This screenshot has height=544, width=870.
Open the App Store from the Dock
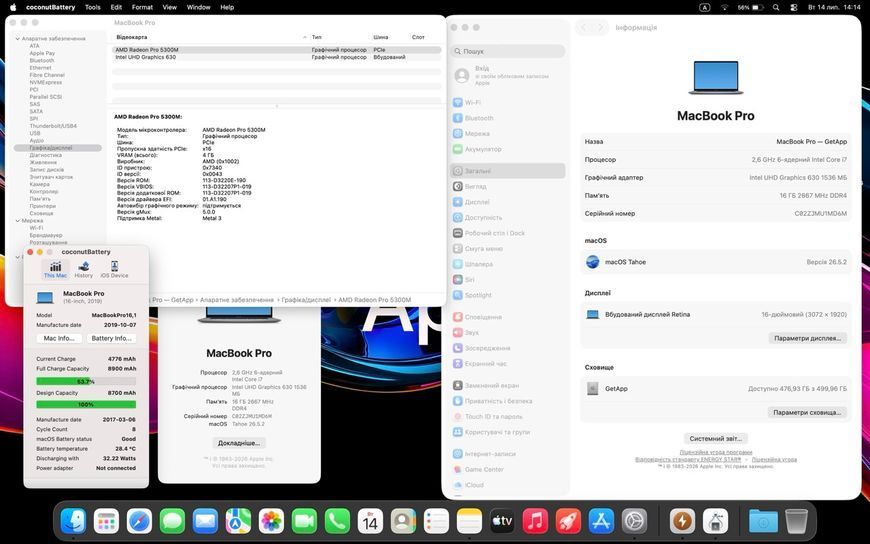coord(601,521)
